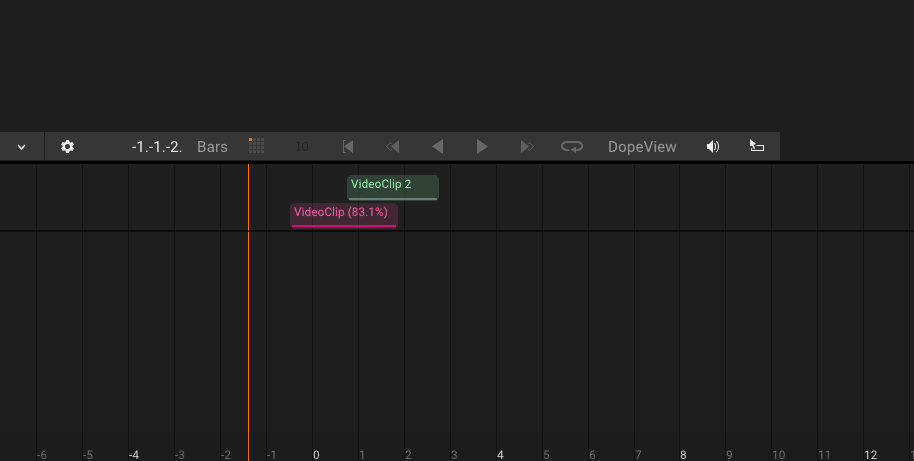Click ruler mark 4

pyautogui.click(x=500, y=455)
